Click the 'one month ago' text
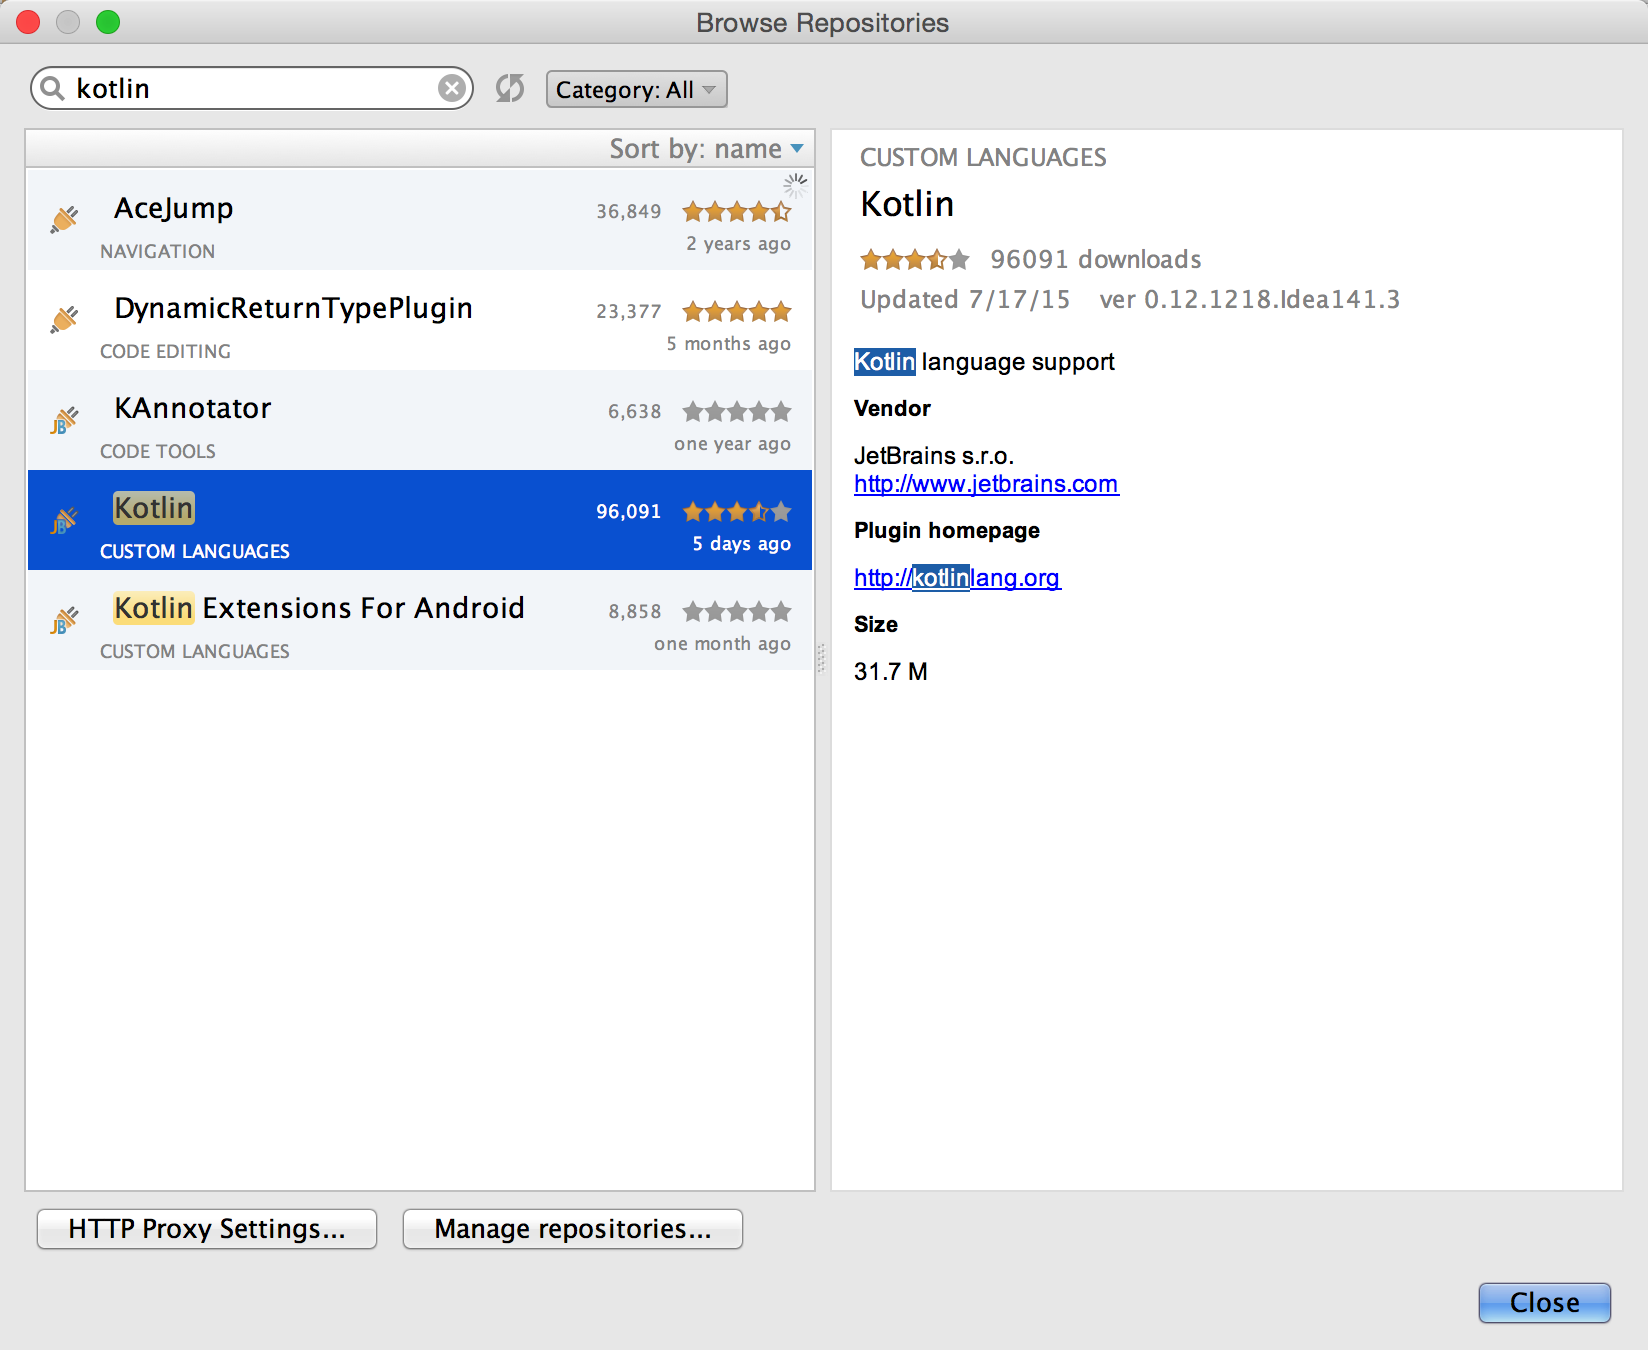 coord(723,644)
